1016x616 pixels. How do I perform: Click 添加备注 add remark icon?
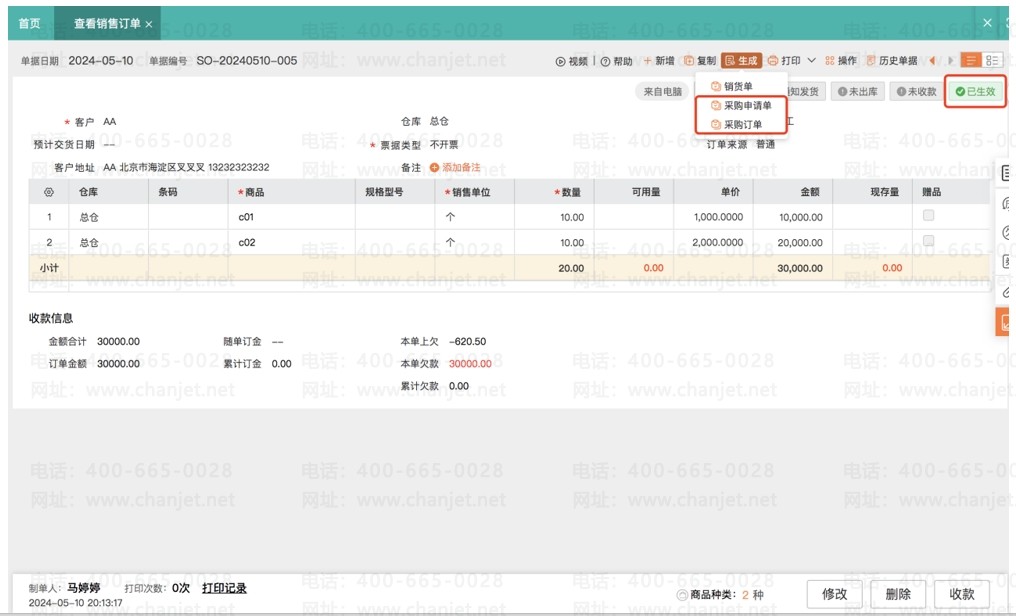(434, 167)
